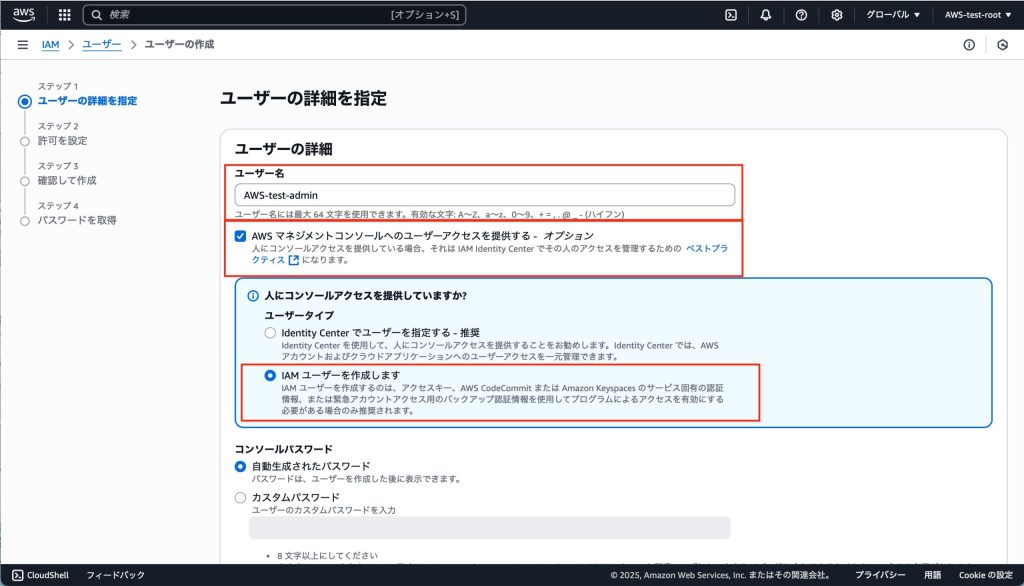
Task: Click CloudShell label in footer
Action: (48, 575)
